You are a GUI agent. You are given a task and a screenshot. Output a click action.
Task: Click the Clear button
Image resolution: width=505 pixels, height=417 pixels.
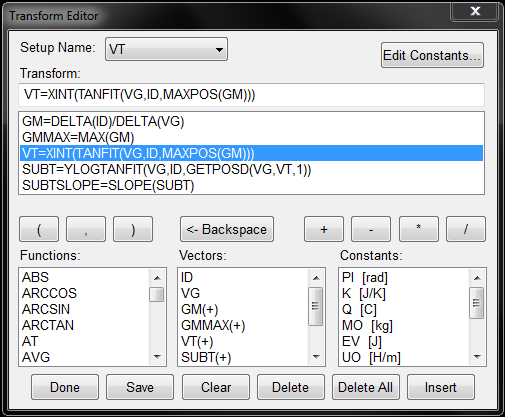[x=216, y=387]
